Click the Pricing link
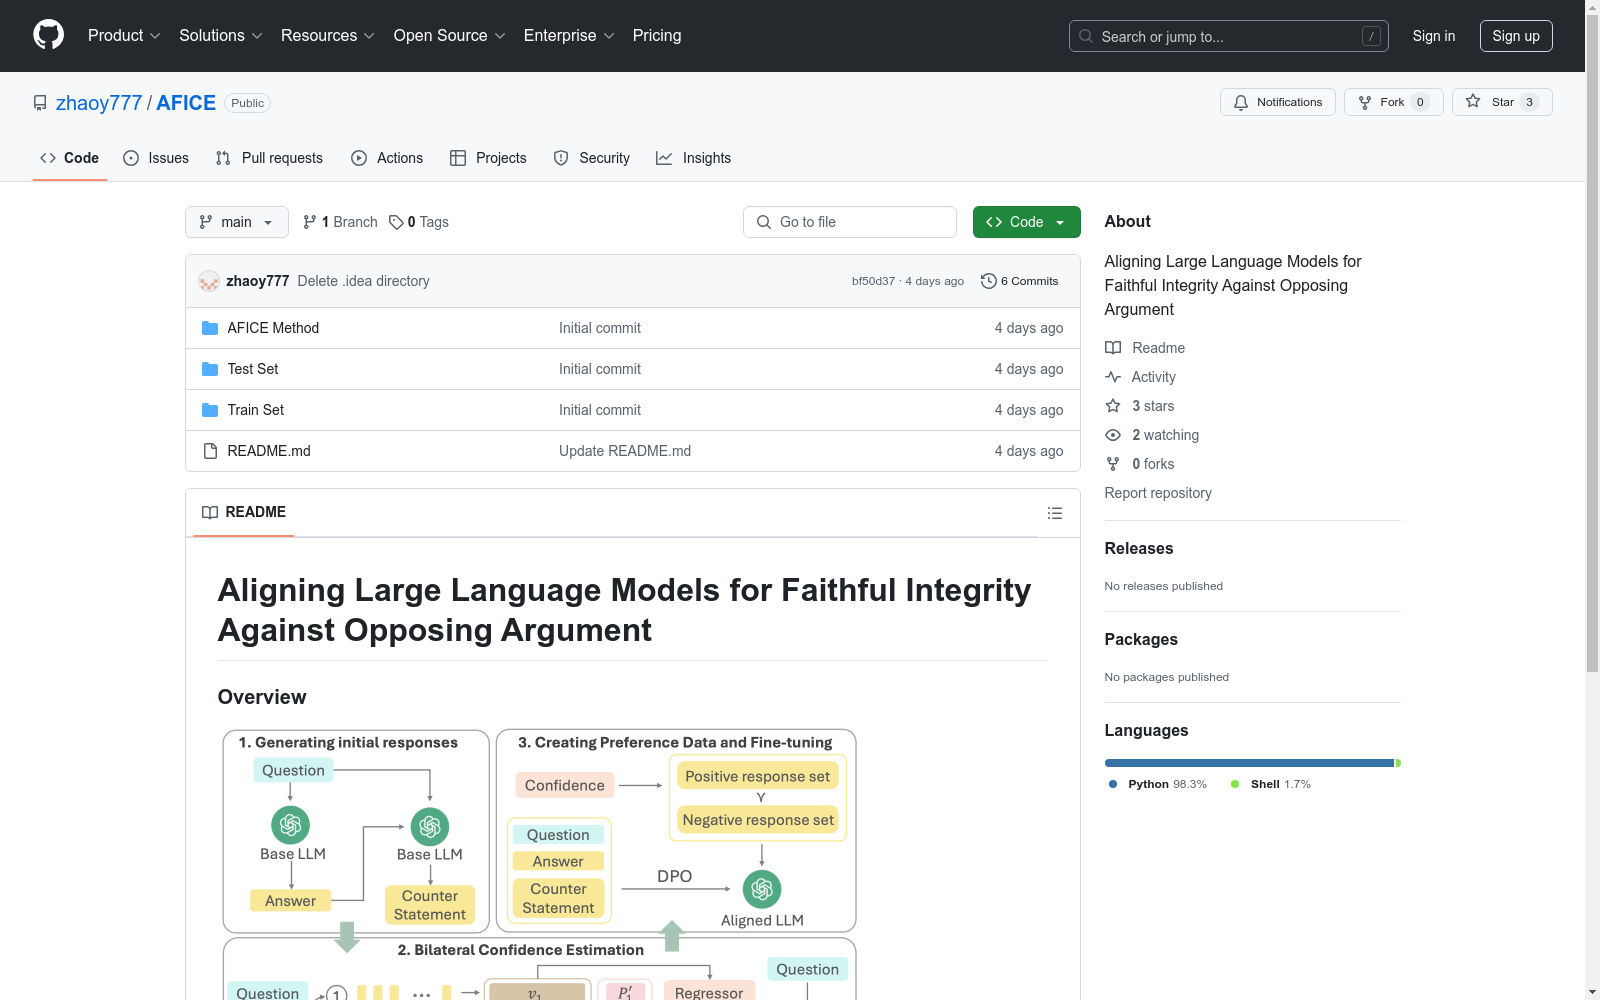The height and width of the screenshot is (1000, 1600). [x=657, y=35]
